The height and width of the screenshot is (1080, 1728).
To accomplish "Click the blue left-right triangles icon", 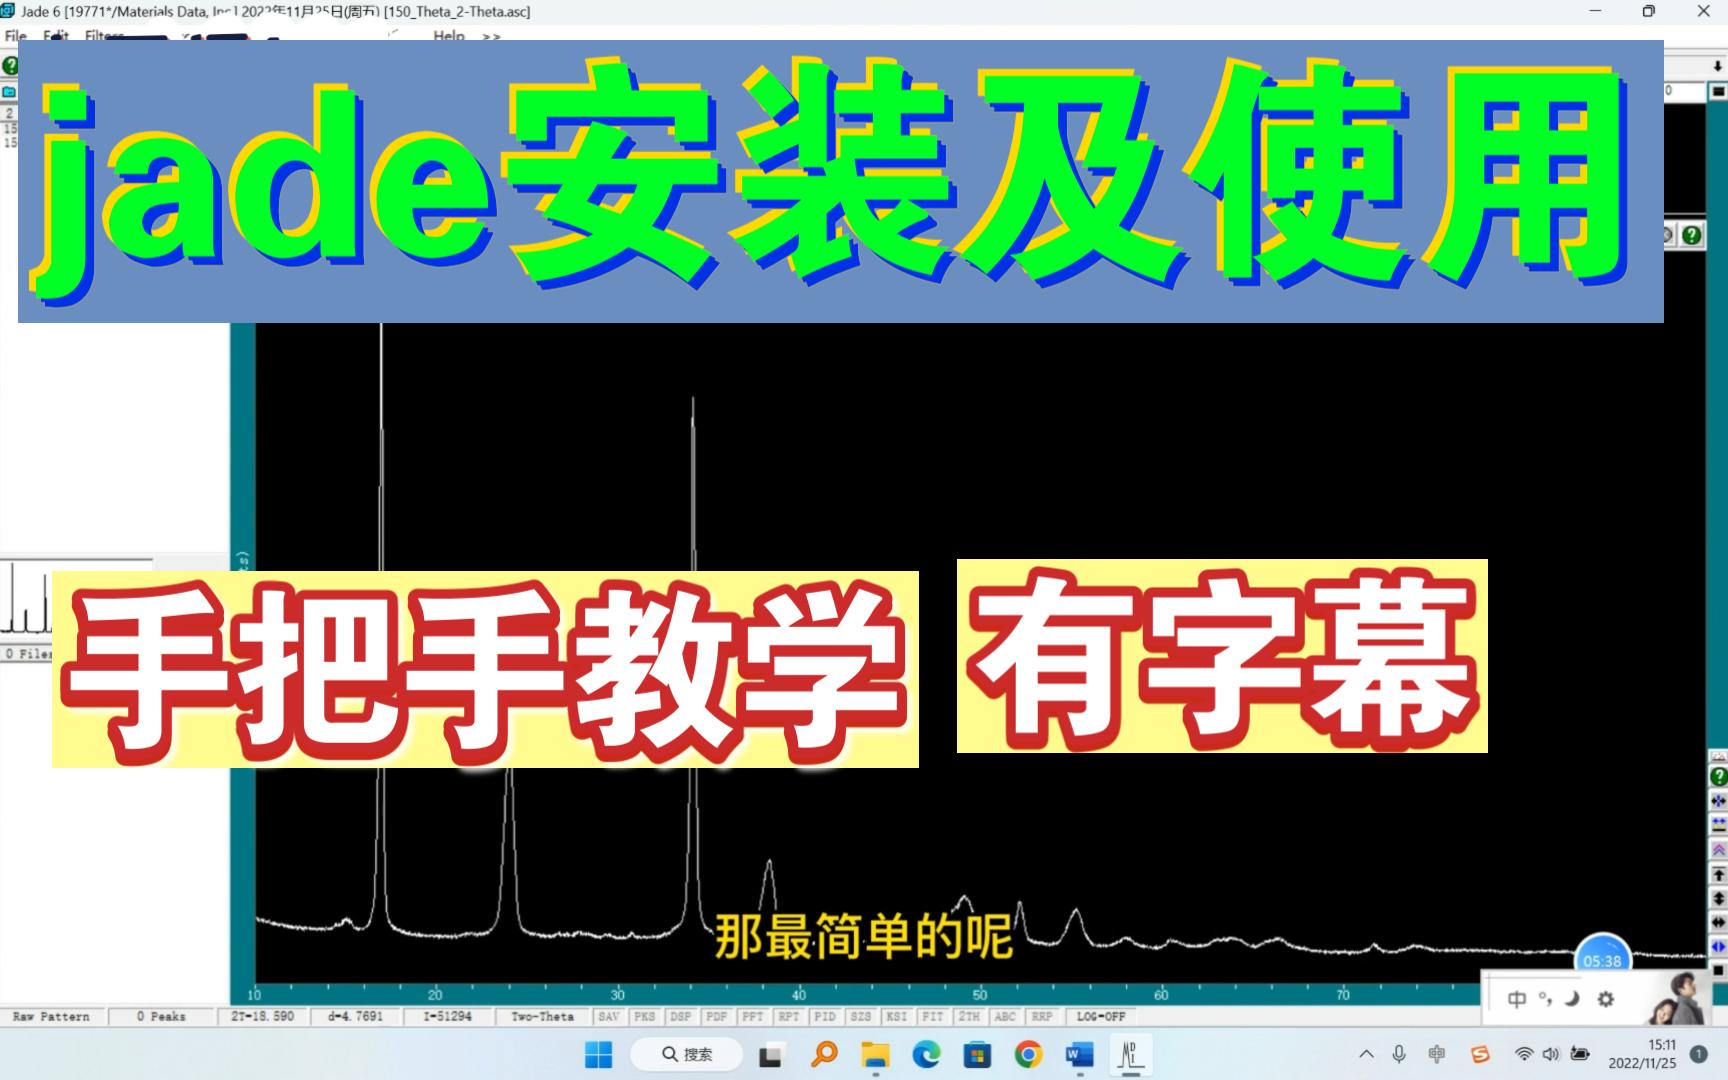I will tap(1718, 946).
